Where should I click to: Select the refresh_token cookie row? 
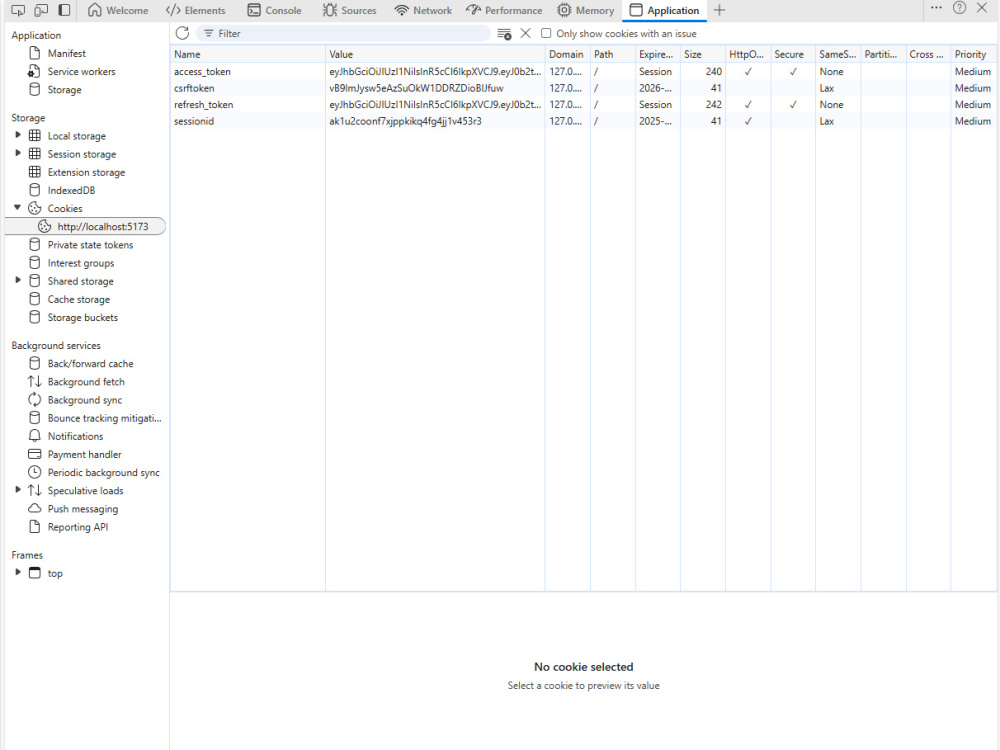pos(583,105)
